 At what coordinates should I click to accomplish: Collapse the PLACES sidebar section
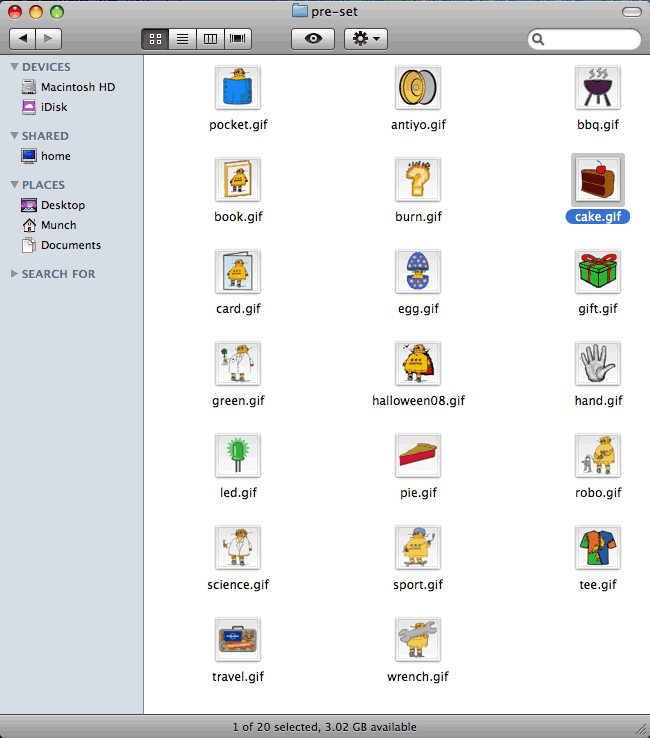pos(15,184)
